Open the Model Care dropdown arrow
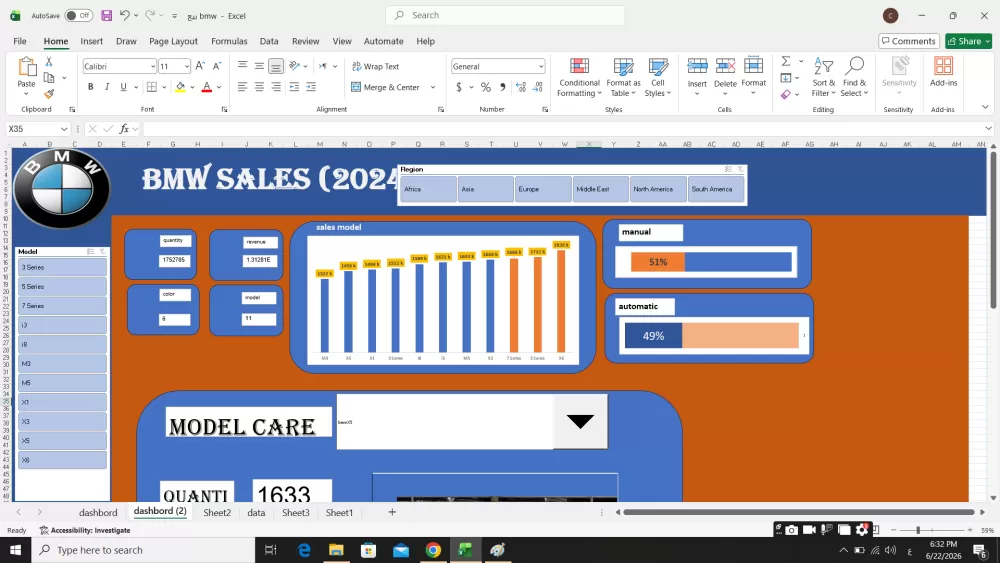 580,421
